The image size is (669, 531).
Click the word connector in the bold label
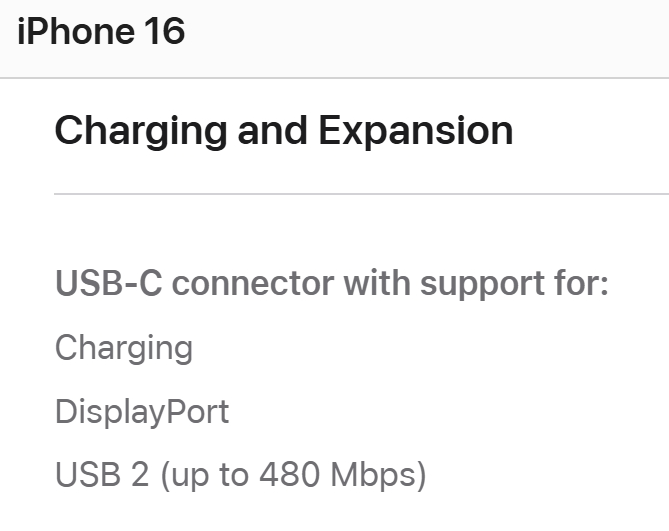click(x=253, y=284)
